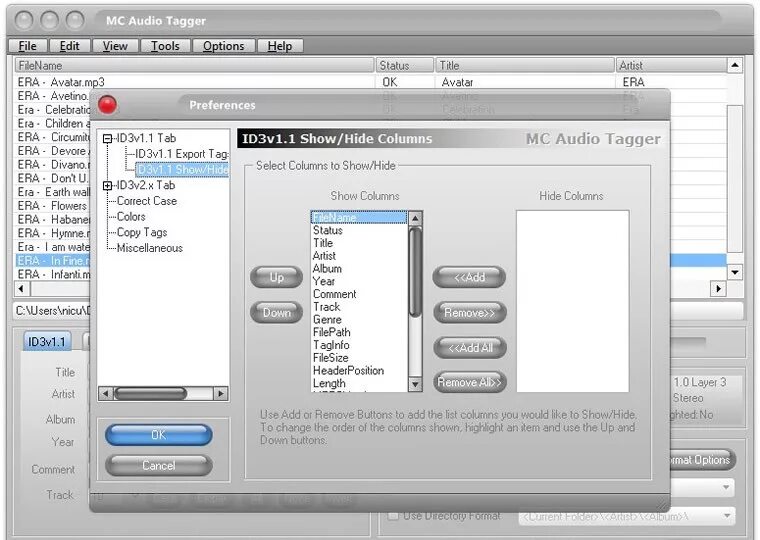Open Copy Tags preferences

point(142,232)
